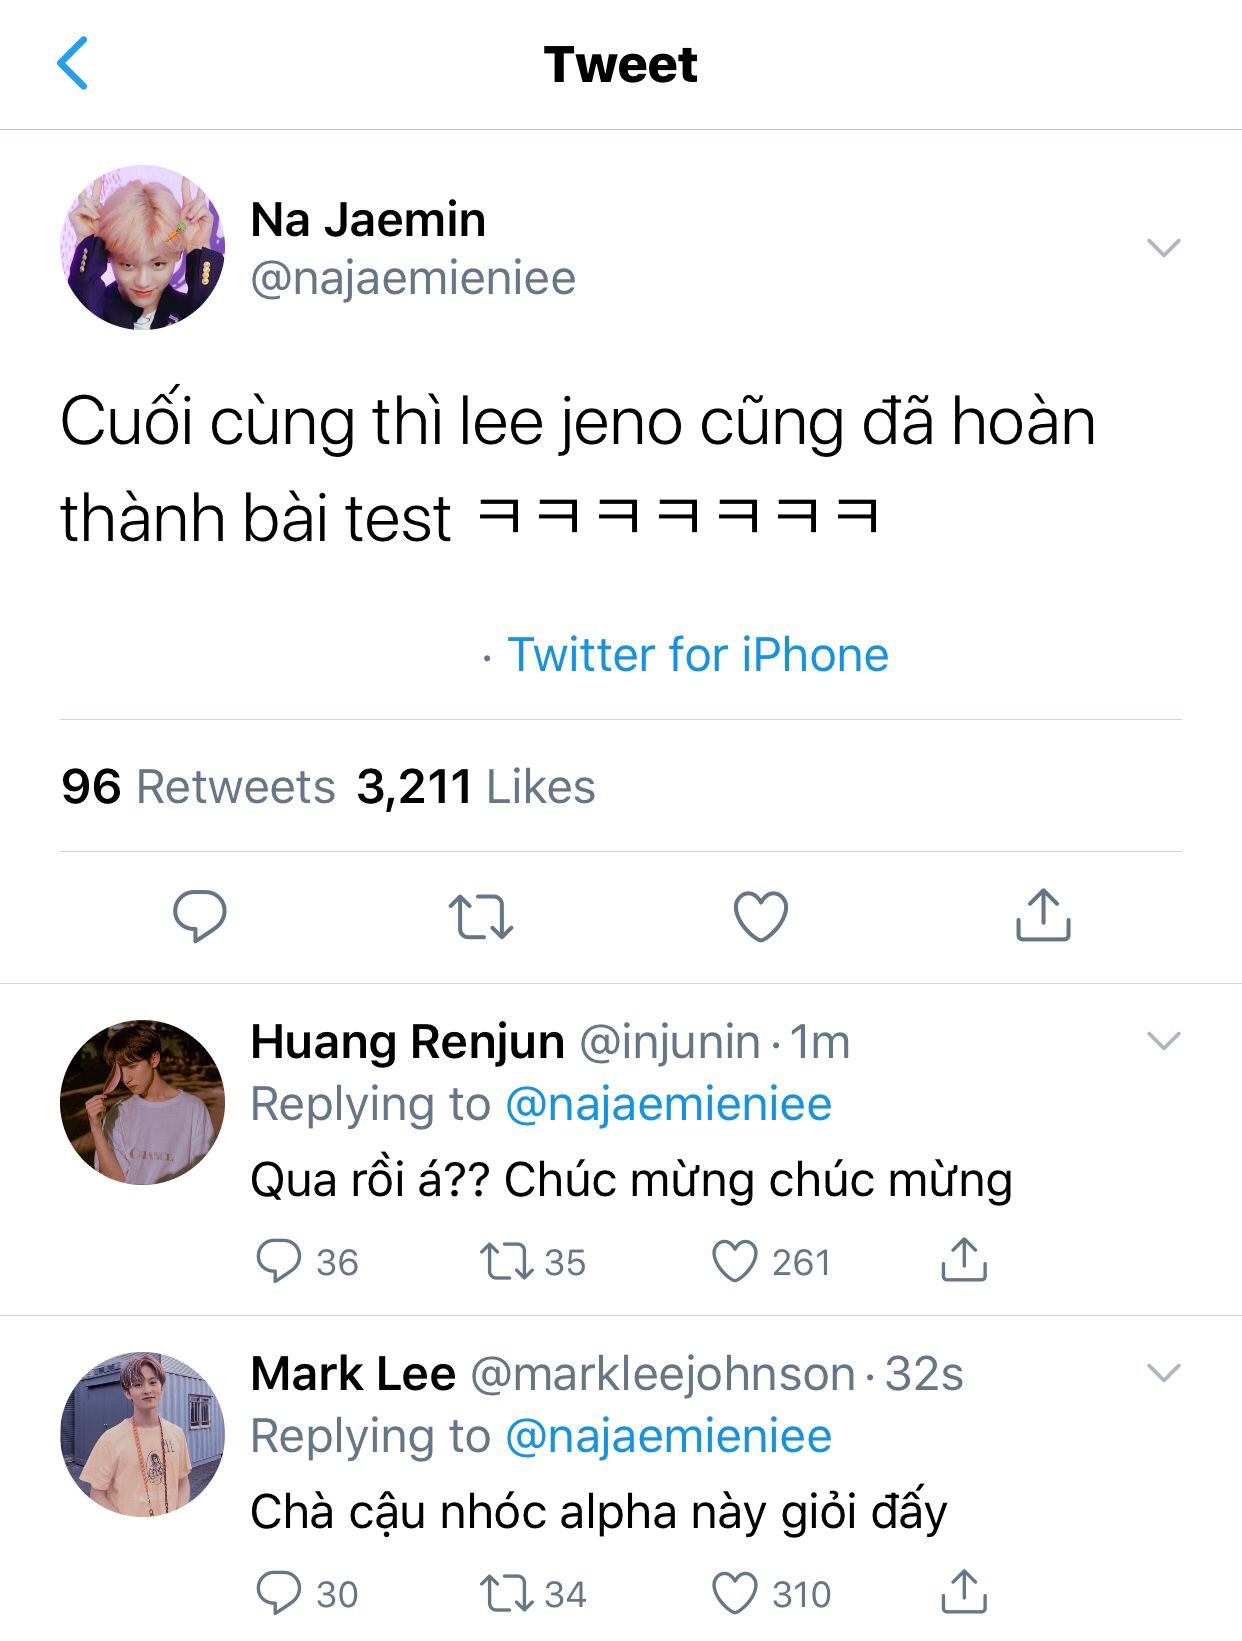Share Na Jaemin's main tweet
The width and height of the screenshot is (1242, 1641).
[x=1043, y=914]
